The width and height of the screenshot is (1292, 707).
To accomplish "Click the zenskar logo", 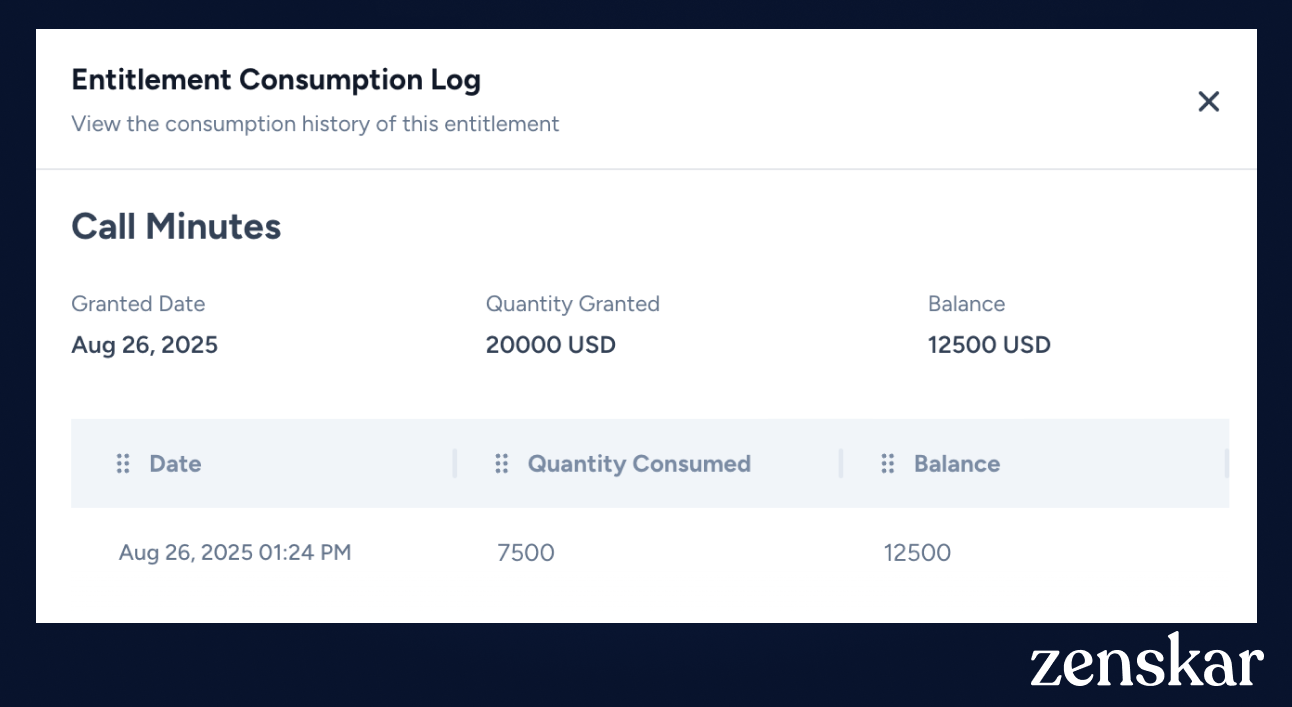I will [x=1147, y=659].
